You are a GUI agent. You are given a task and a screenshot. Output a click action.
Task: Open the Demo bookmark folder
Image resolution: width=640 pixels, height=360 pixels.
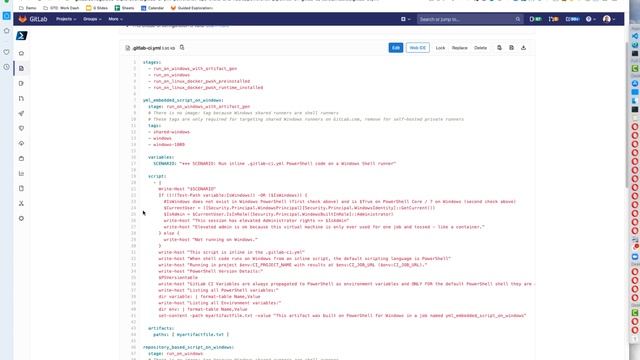[28, 8]
